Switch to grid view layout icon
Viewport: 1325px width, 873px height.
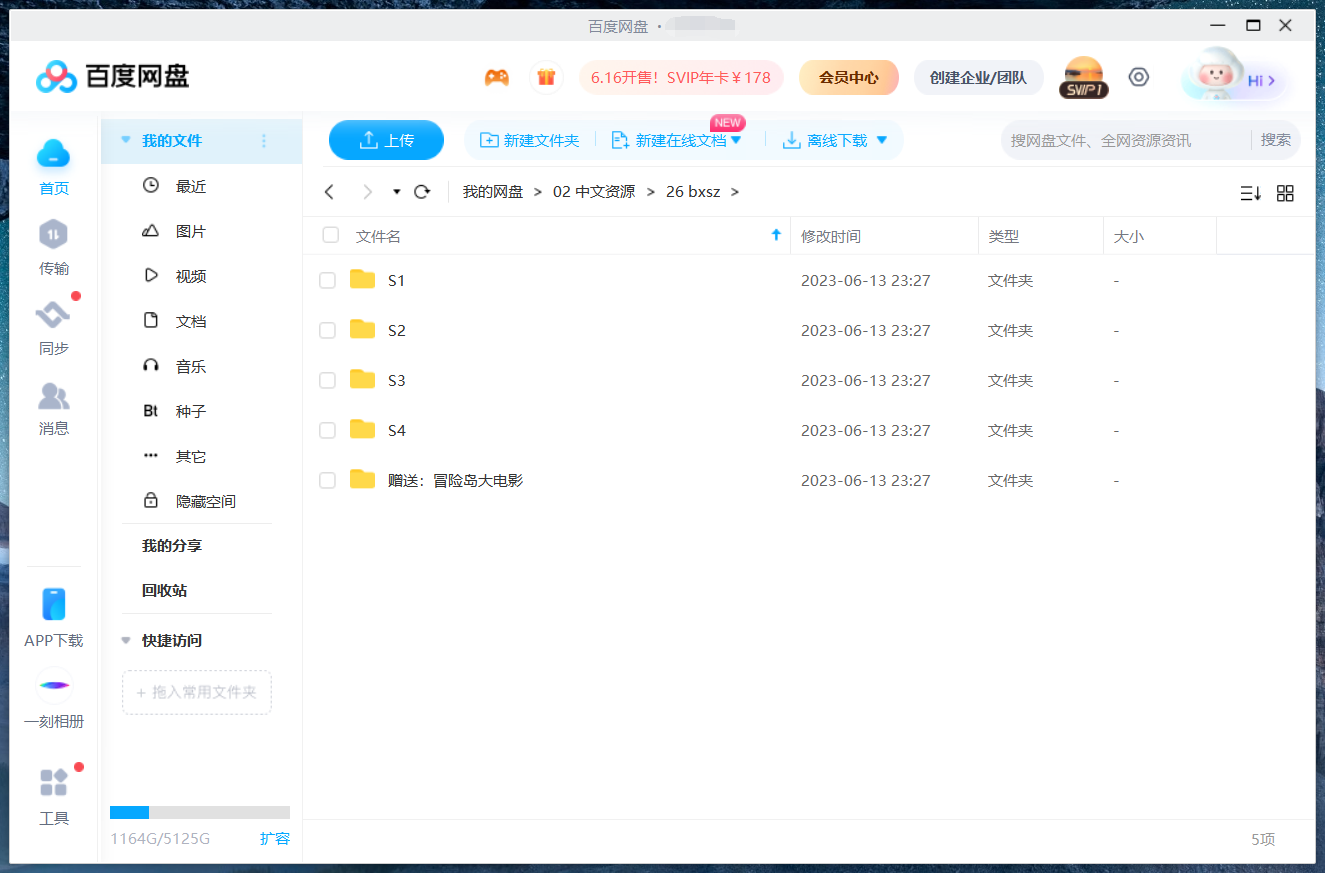pyautogui.click(x=1285, y=193)
